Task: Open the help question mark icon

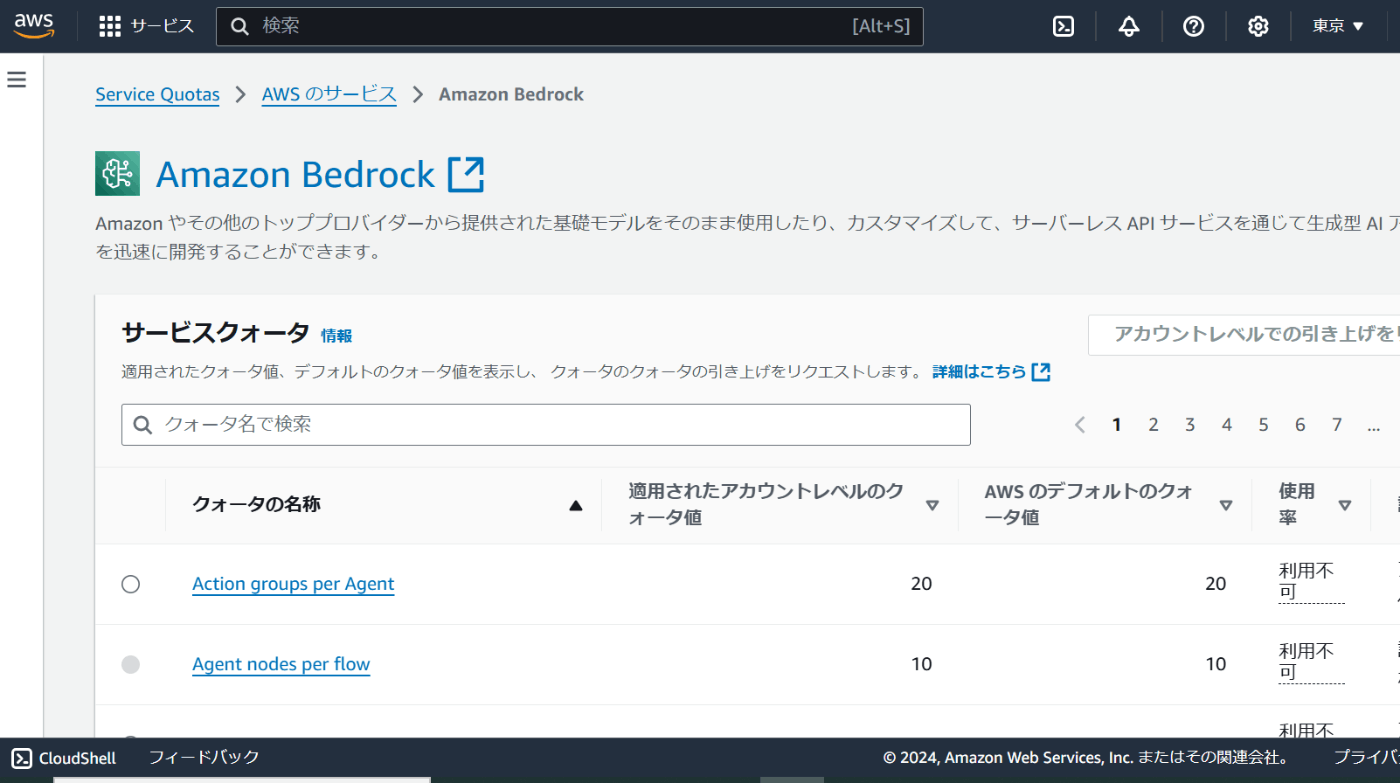Action: [1194, 27]
